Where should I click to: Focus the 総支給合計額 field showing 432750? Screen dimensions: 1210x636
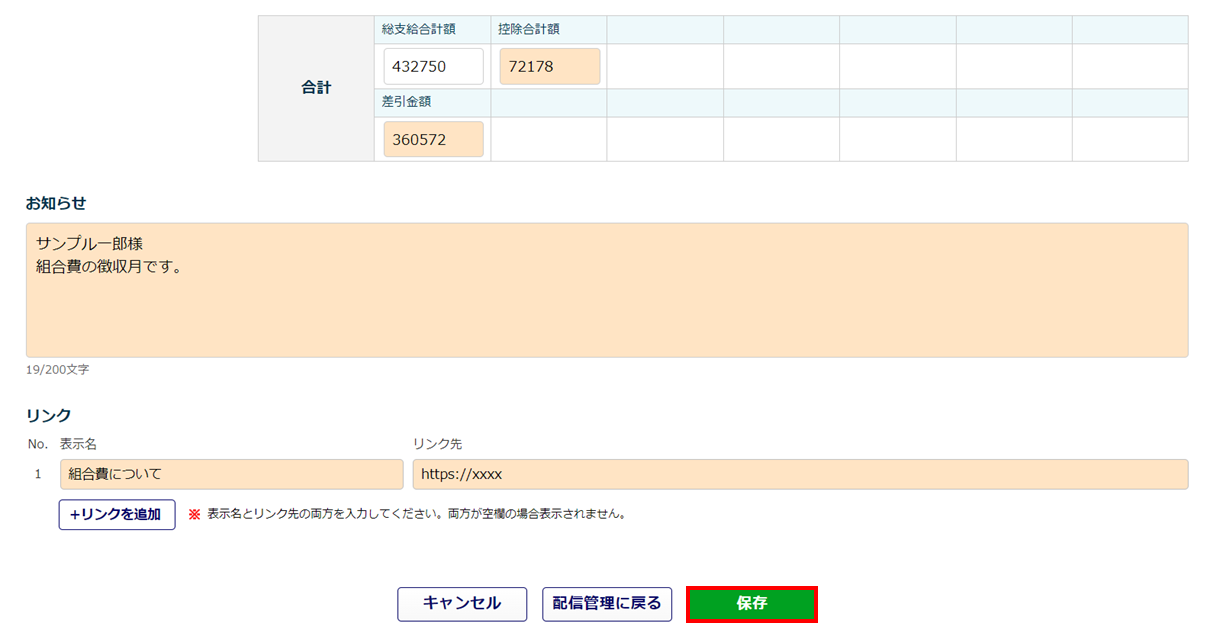pos(434,67)
